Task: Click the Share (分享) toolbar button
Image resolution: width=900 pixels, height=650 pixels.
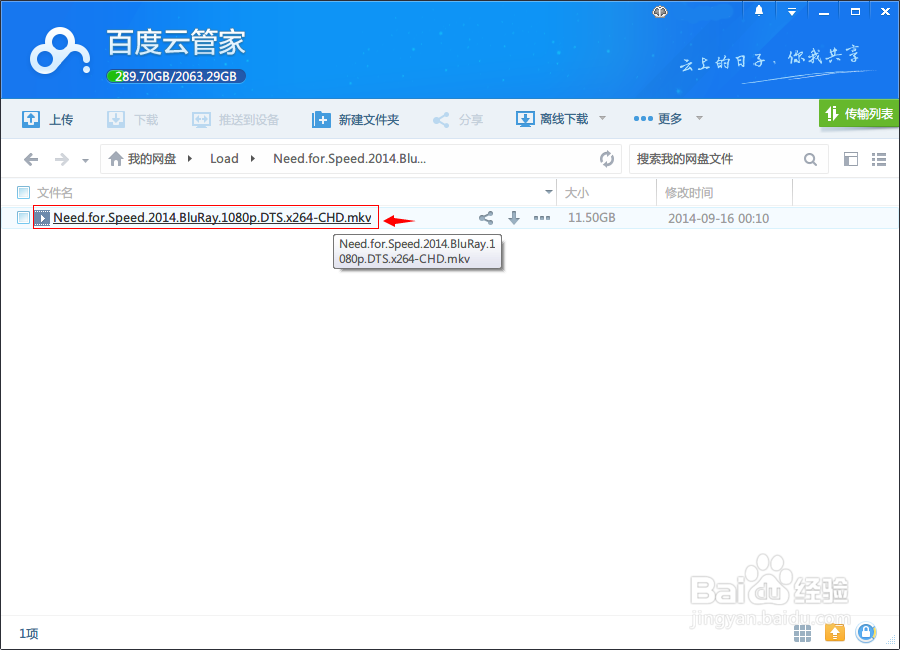Action: (x=457, y=119)
